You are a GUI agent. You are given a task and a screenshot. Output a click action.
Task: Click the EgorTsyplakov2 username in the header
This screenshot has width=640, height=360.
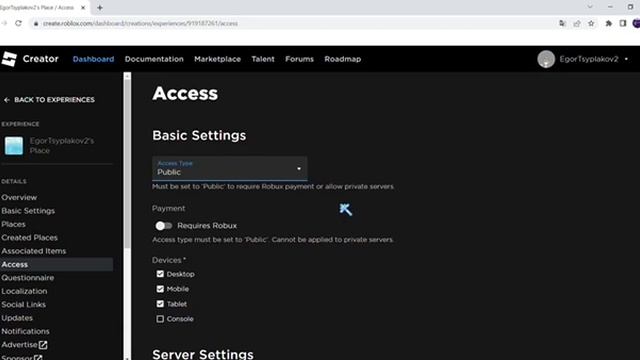tap(589, 59)
